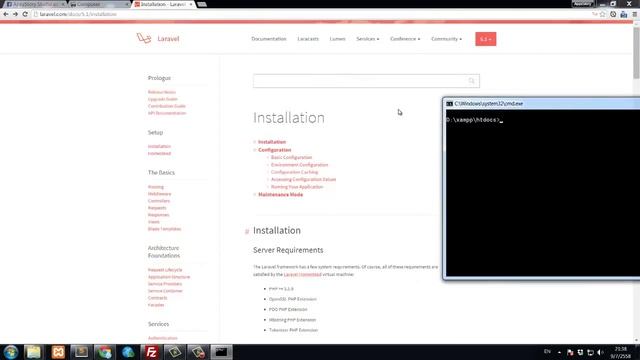The image size is (640, 360).
Task: Reload the page with the refresh icon
Action: click(25, 14)
